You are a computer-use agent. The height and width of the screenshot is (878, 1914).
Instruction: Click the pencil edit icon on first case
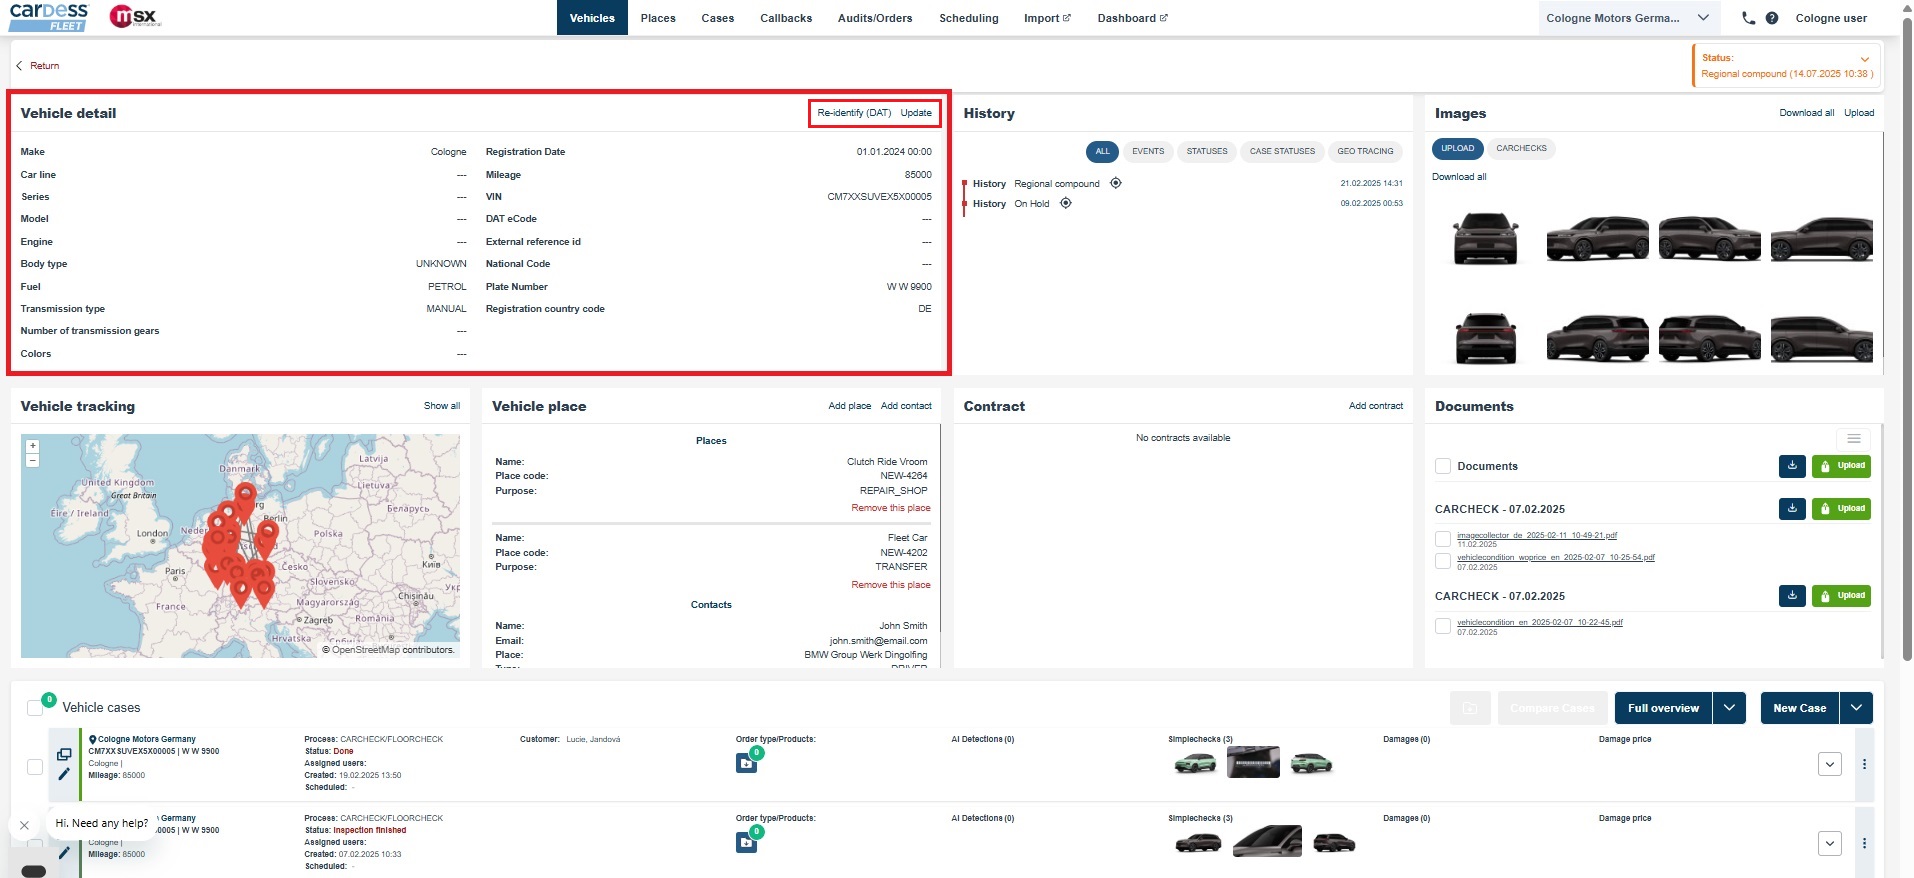64,773
